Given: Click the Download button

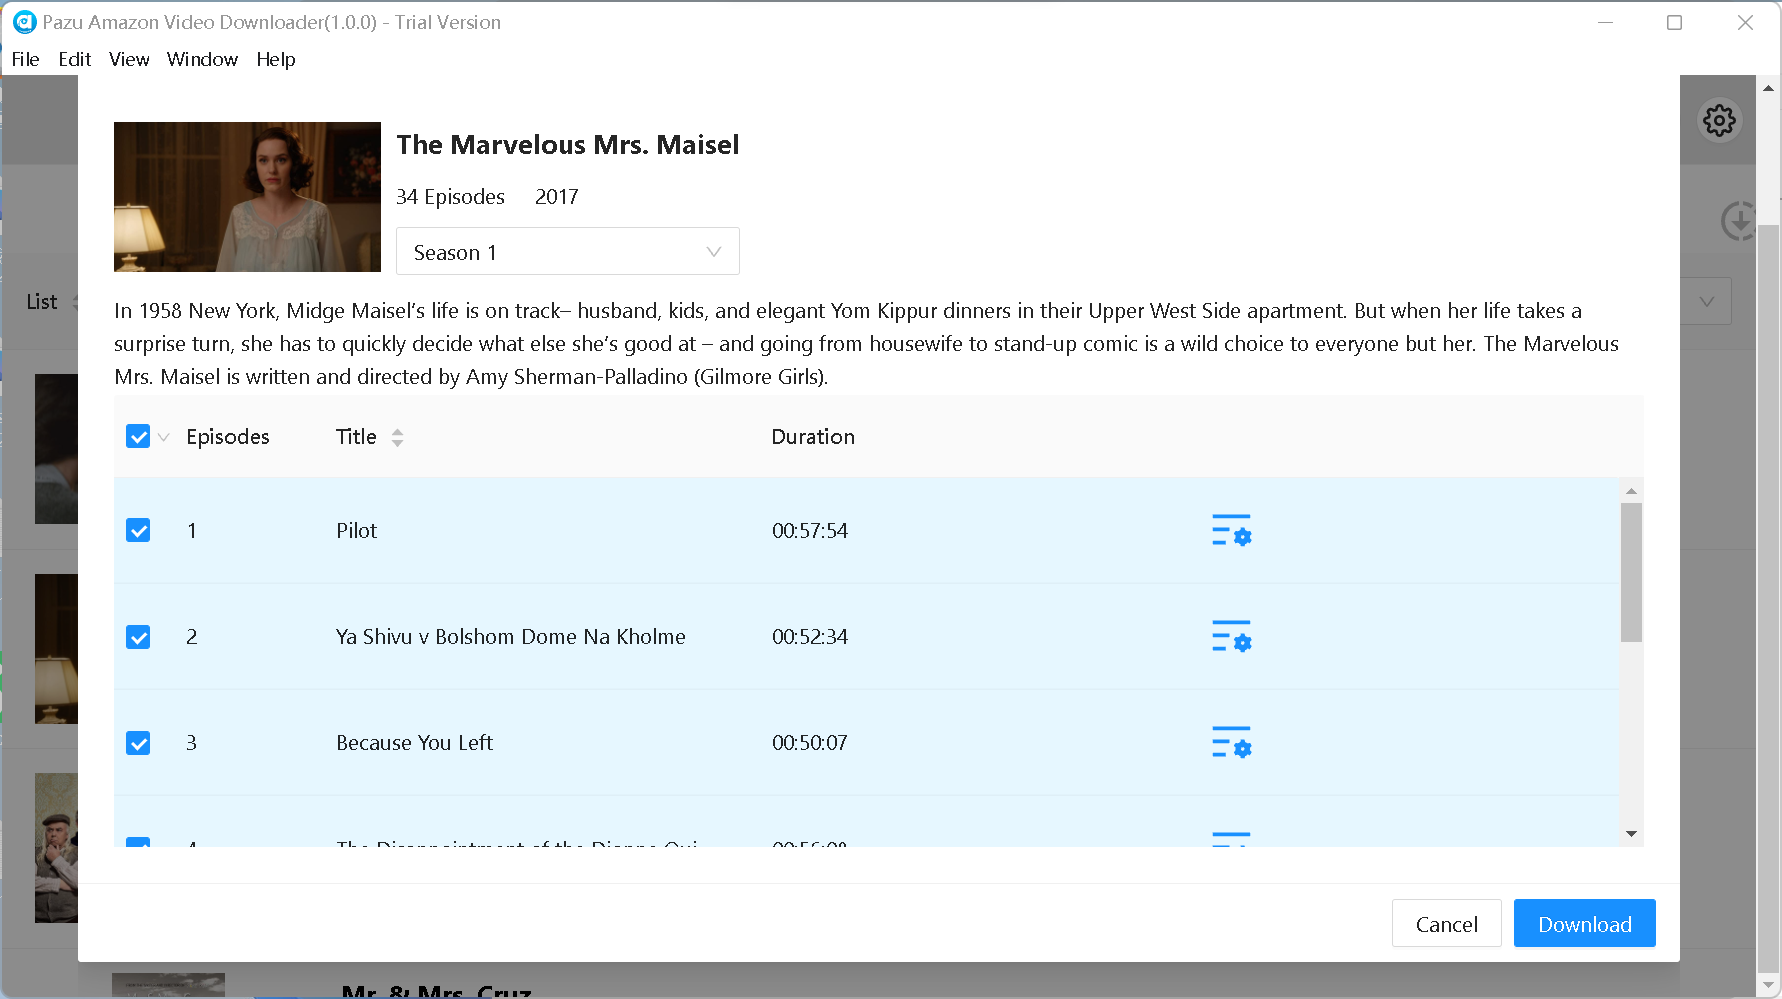Looking at the screenshot, I should coord(1584,923).
